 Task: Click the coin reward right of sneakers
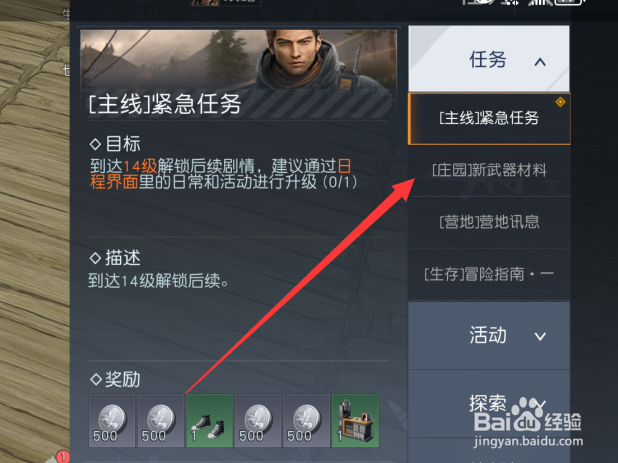258,420
